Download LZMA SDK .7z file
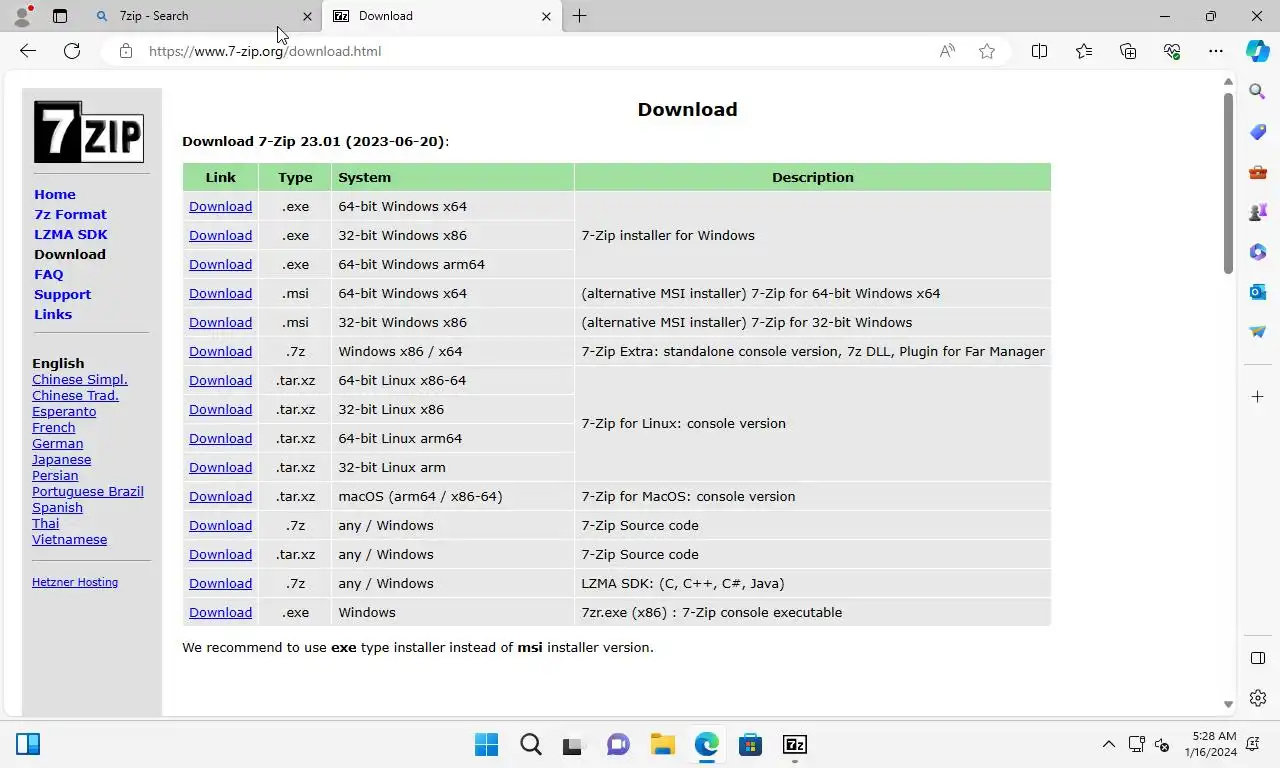The width and height of the screenshot is (1280, 768). (x=220, y=583)
